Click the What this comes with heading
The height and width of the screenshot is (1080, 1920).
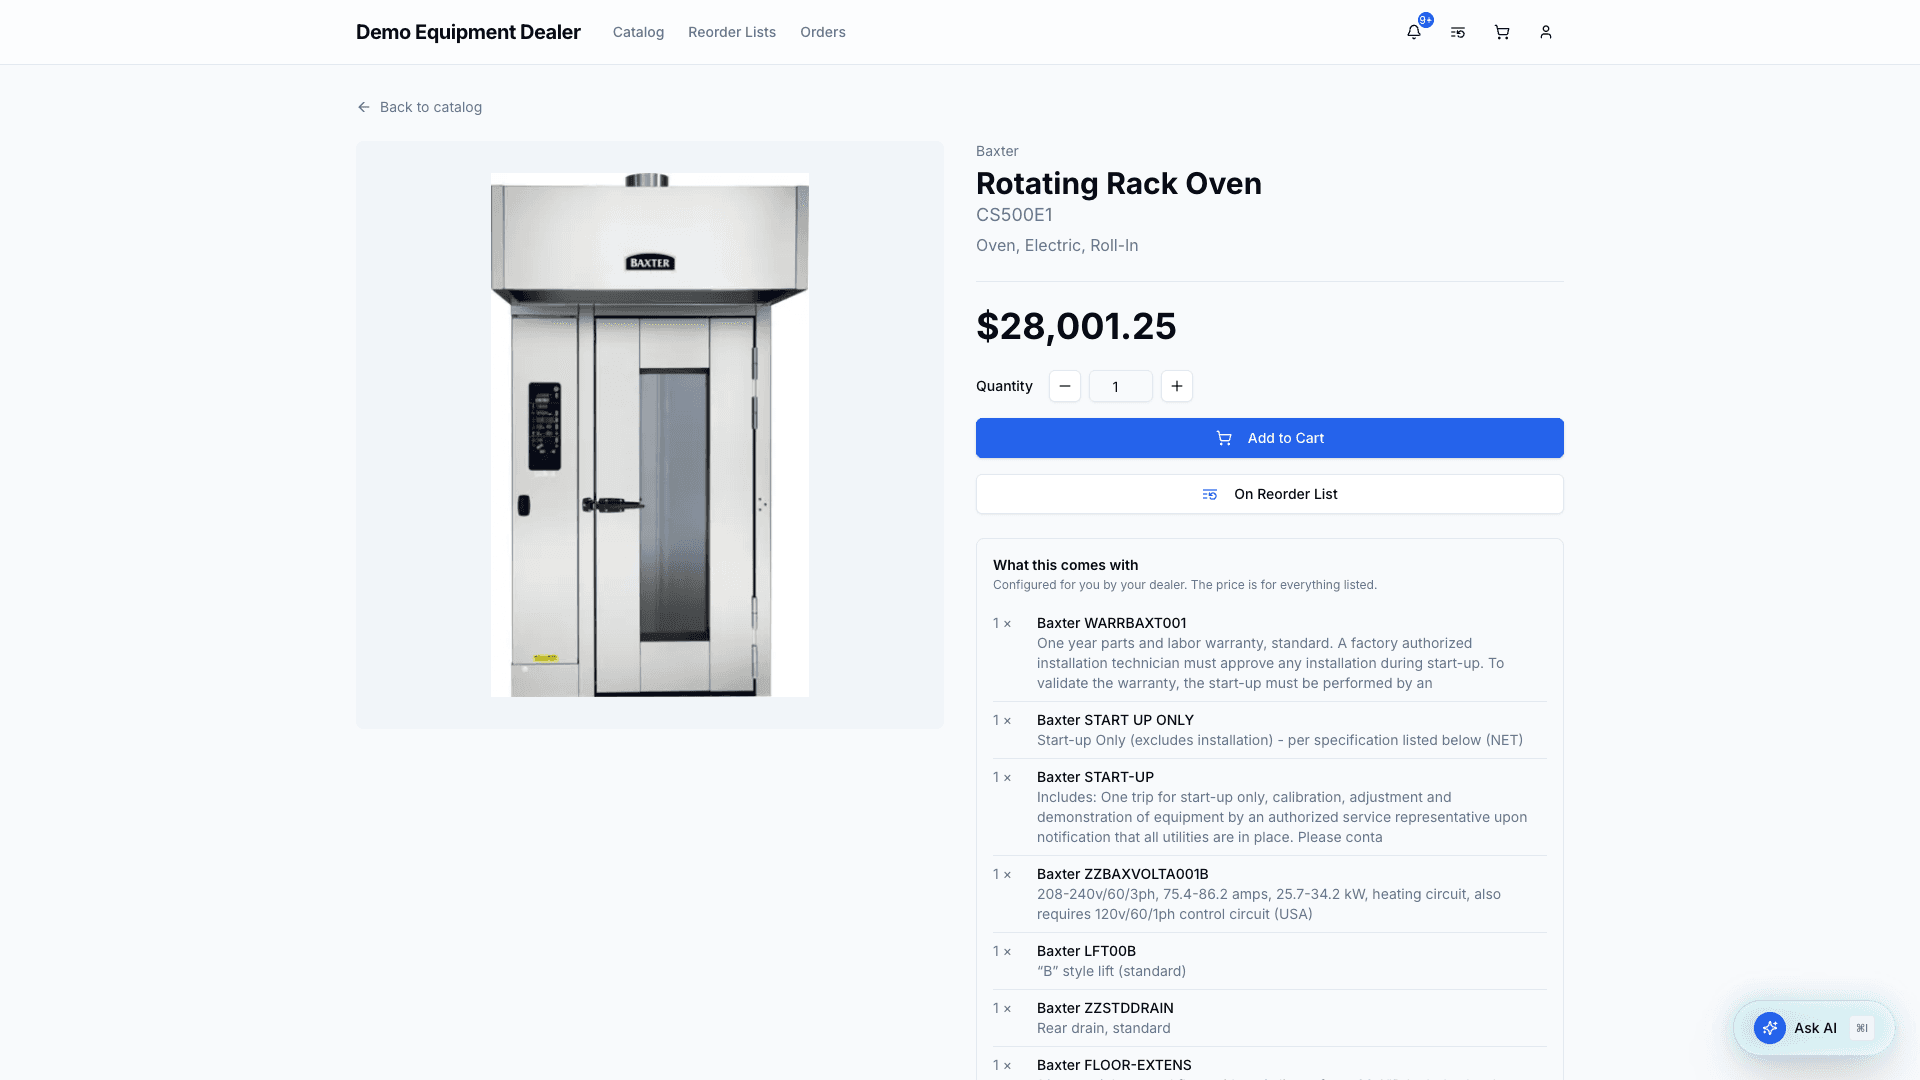(x=1065, y=565)
